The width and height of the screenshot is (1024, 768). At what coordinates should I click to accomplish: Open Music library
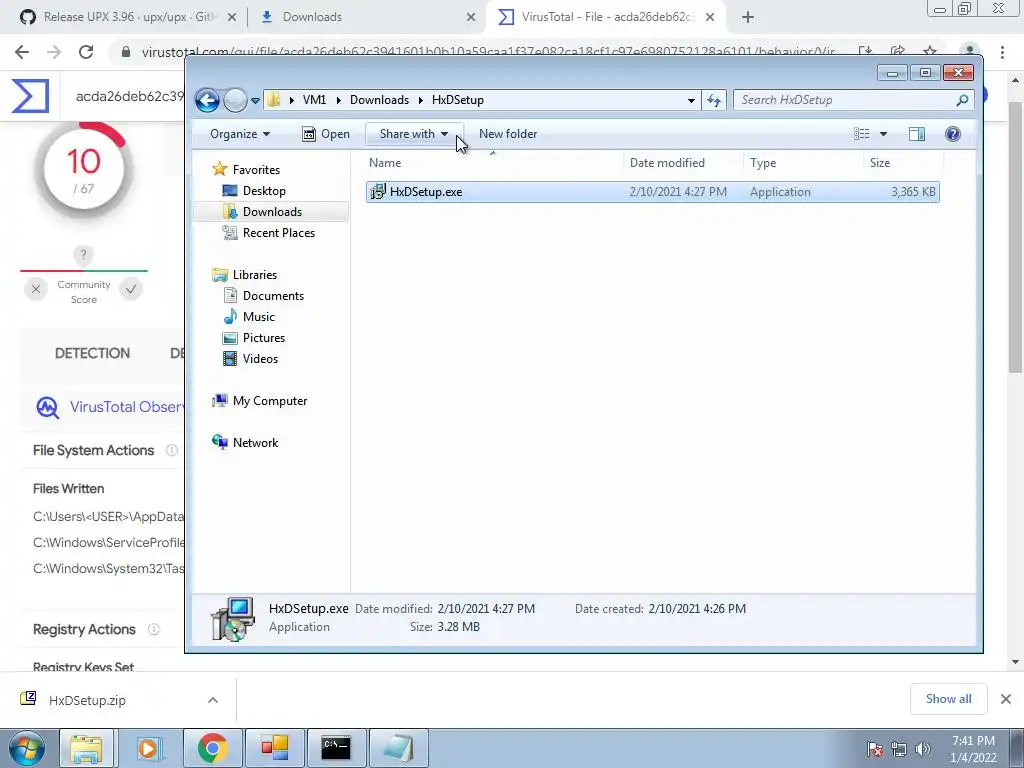[x=249, y=317]
